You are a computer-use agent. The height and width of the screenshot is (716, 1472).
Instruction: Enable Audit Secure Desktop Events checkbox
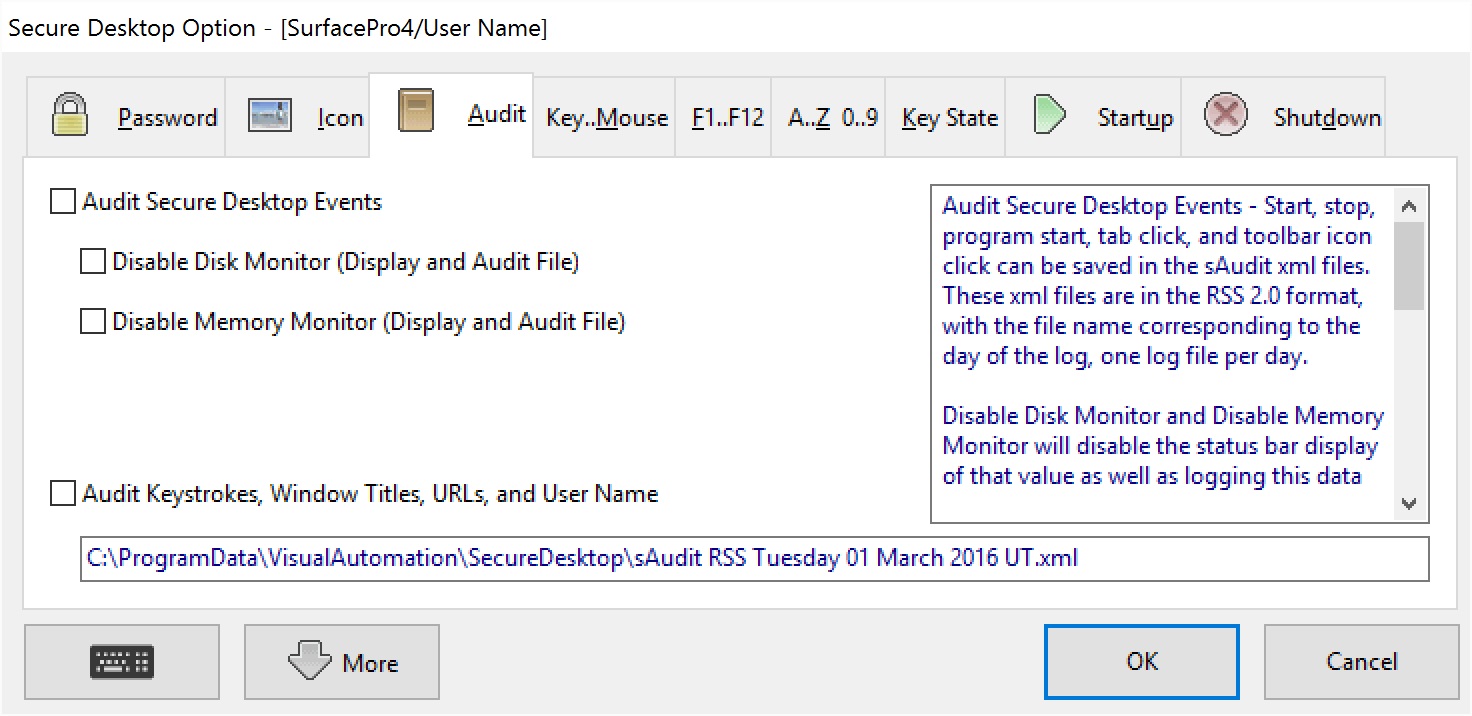(x=63, y=203)
